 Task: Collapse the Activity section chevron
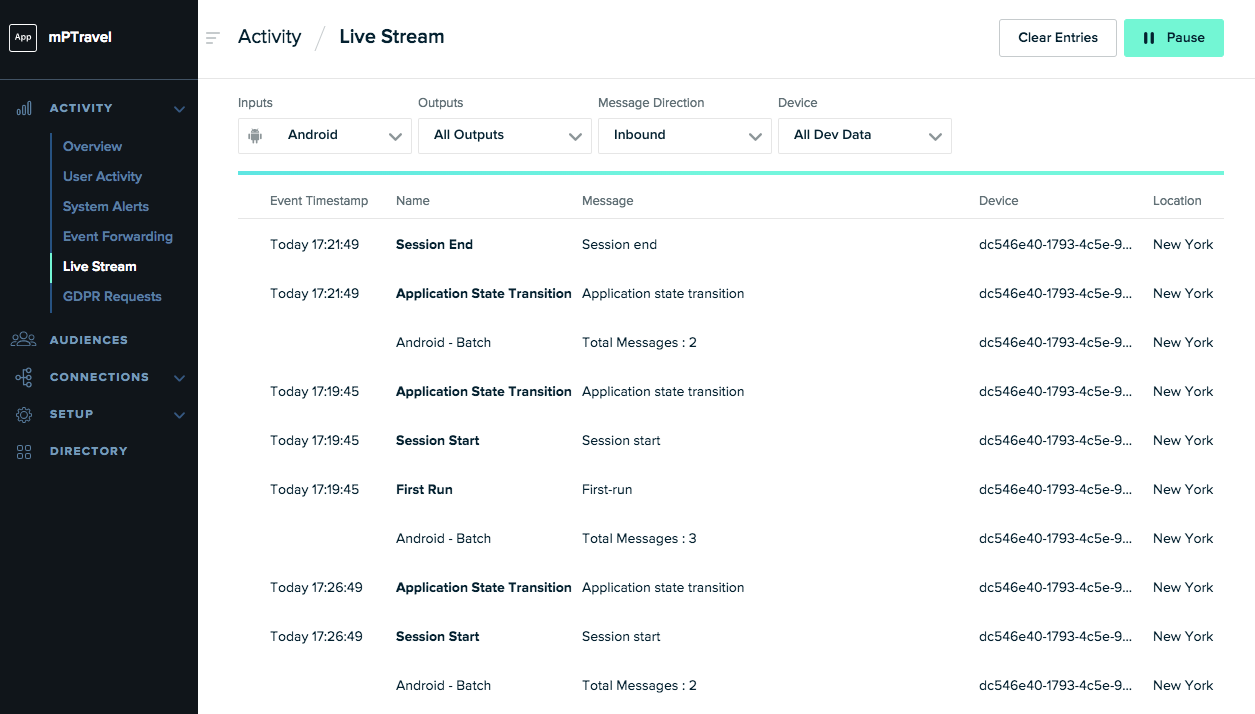(180, 109)
